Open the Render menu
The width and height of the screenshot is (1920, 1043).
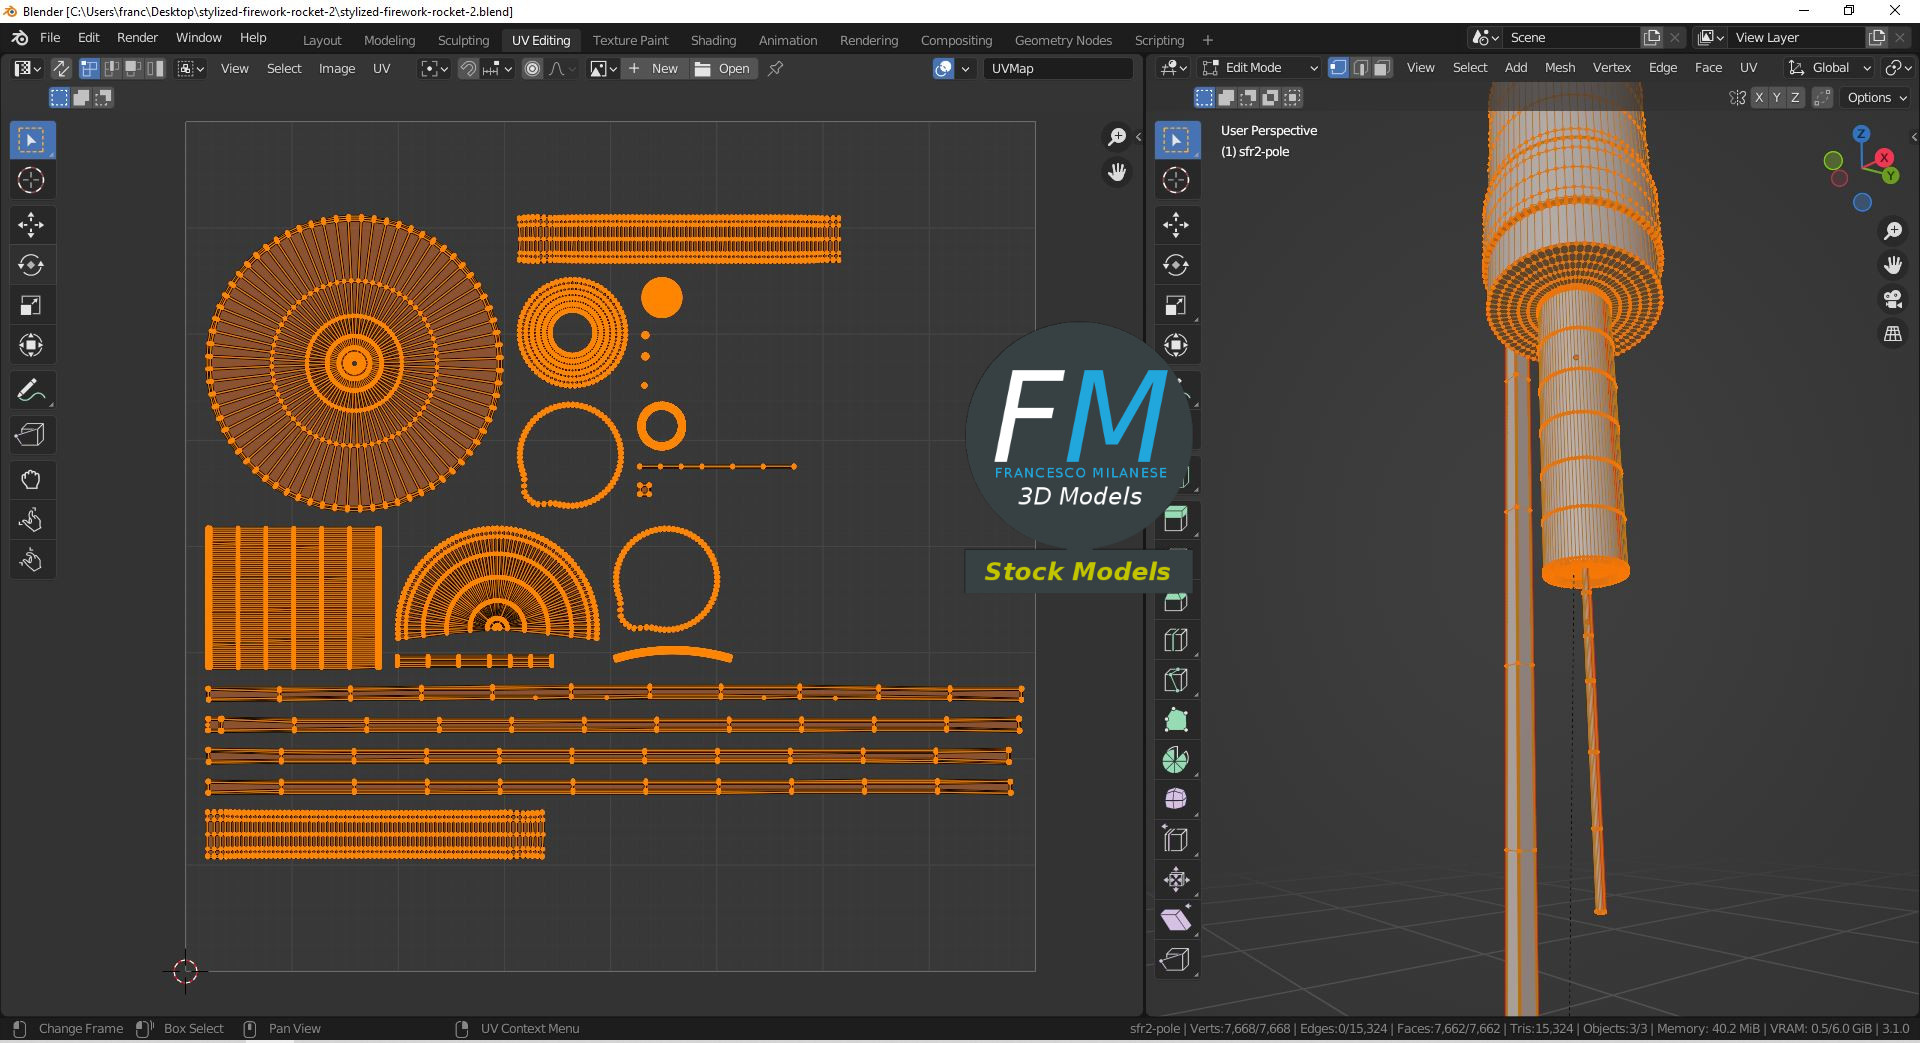(x=137, y=38)
